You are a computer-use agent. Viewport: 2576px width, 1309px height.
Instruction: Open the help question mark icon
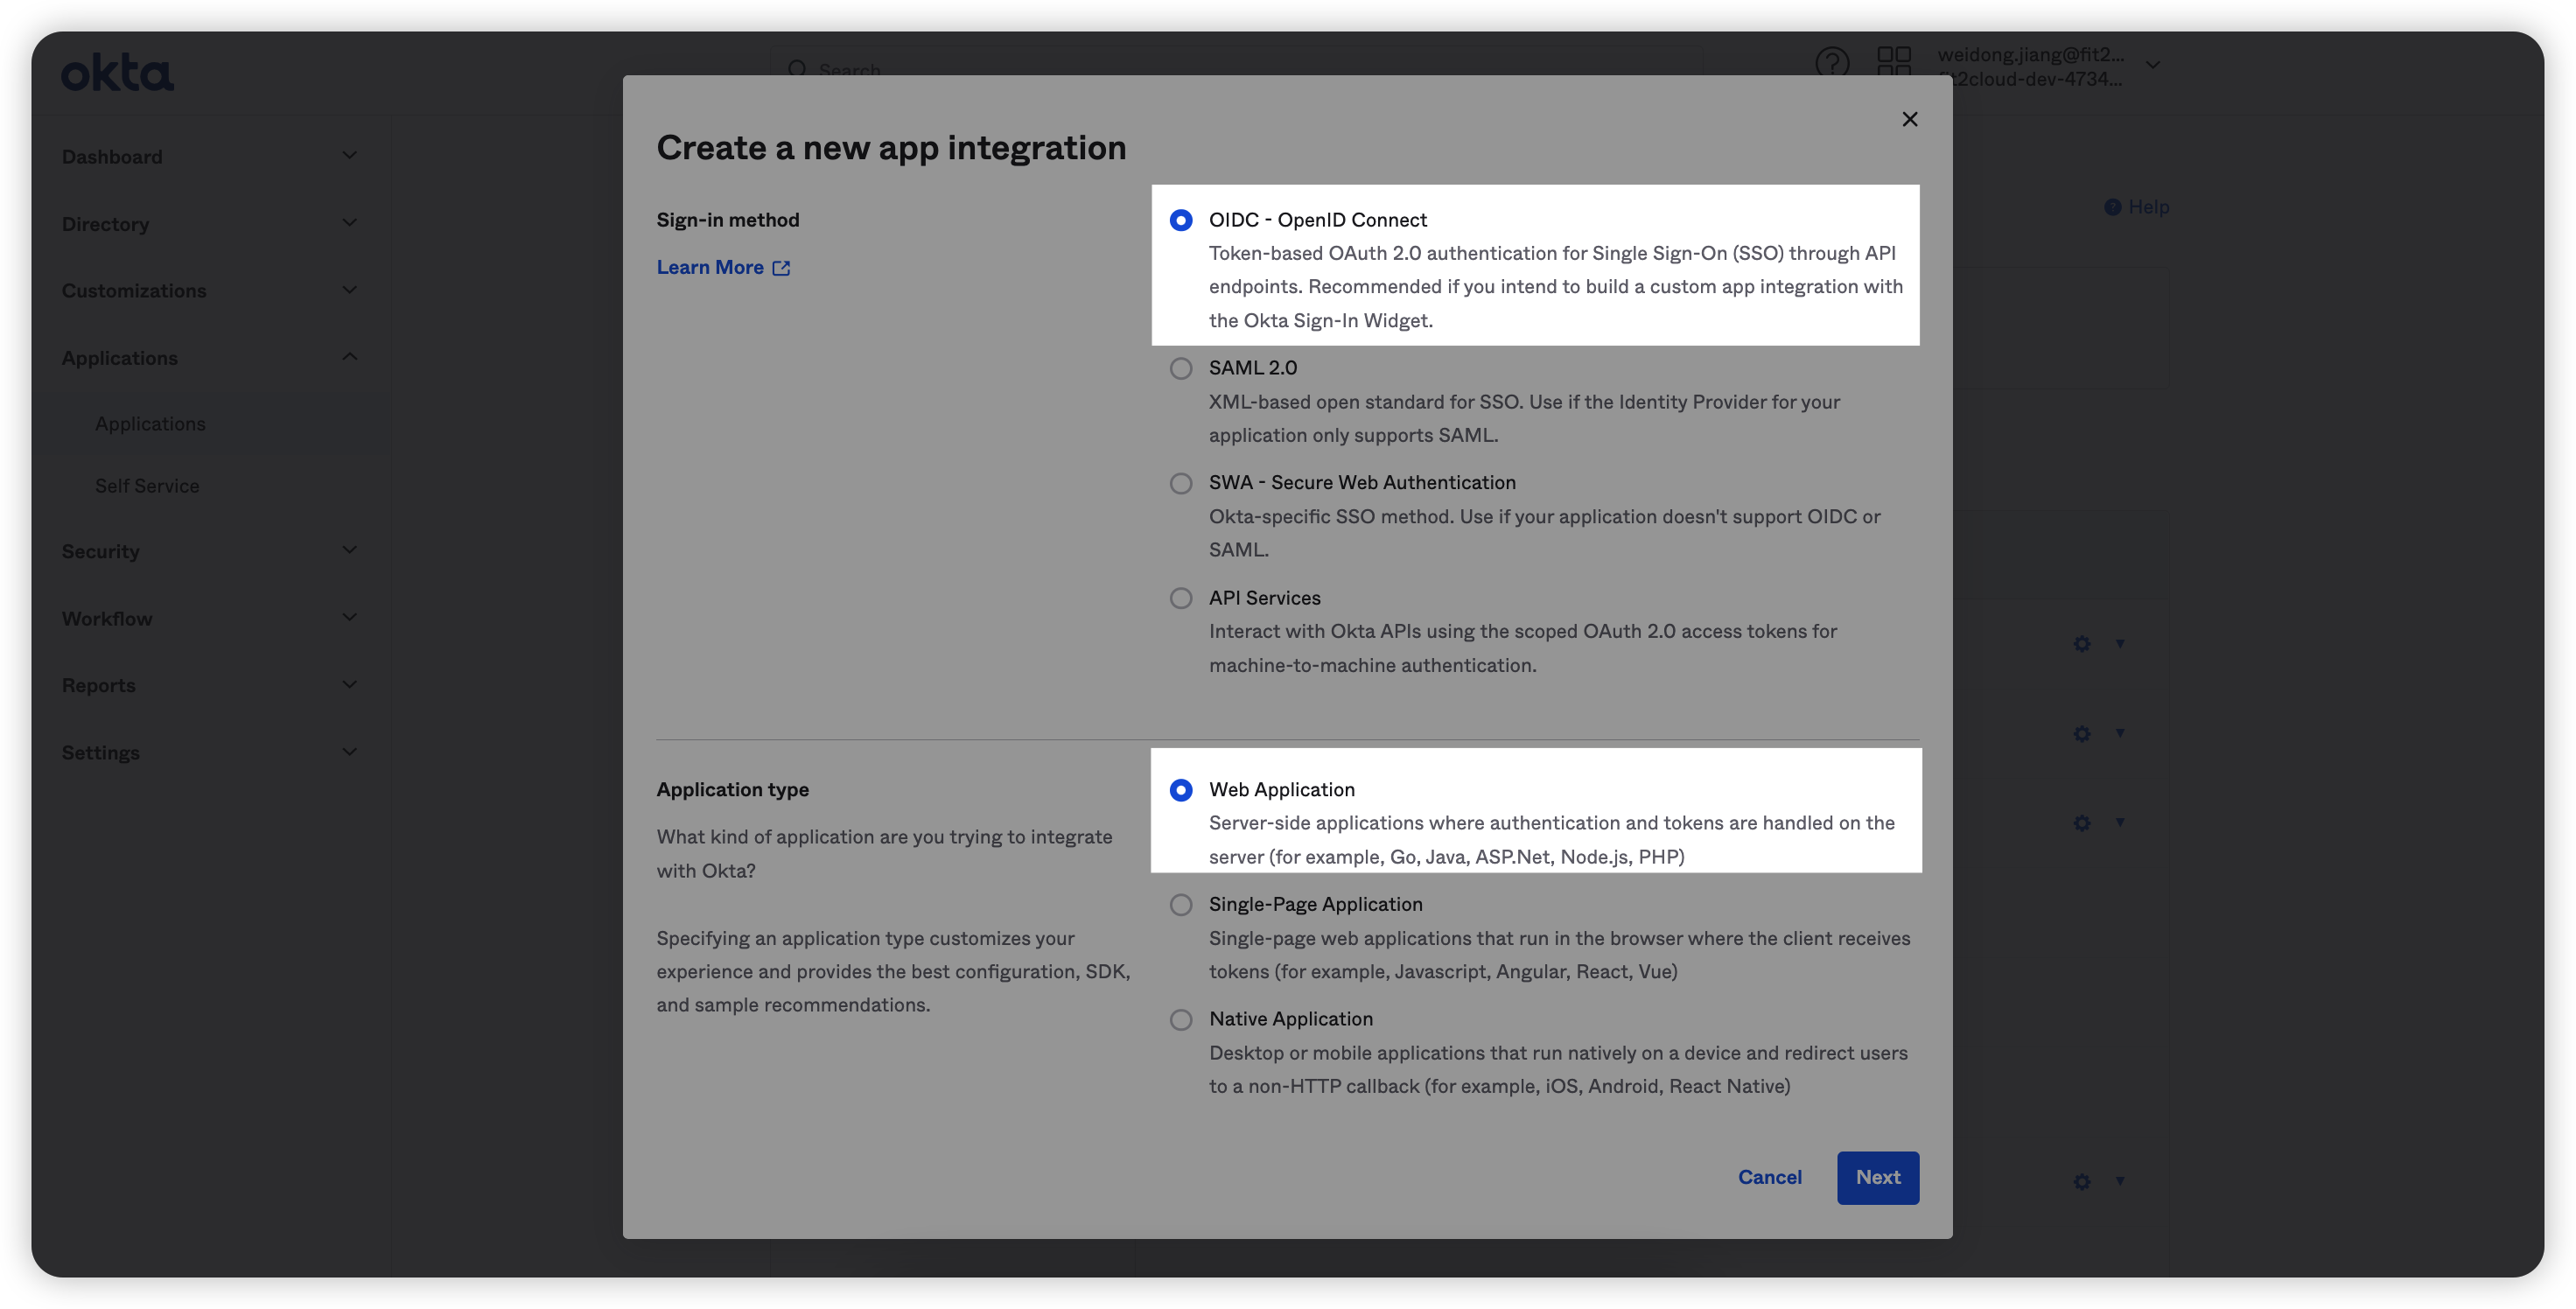[x=1831, y=63]
